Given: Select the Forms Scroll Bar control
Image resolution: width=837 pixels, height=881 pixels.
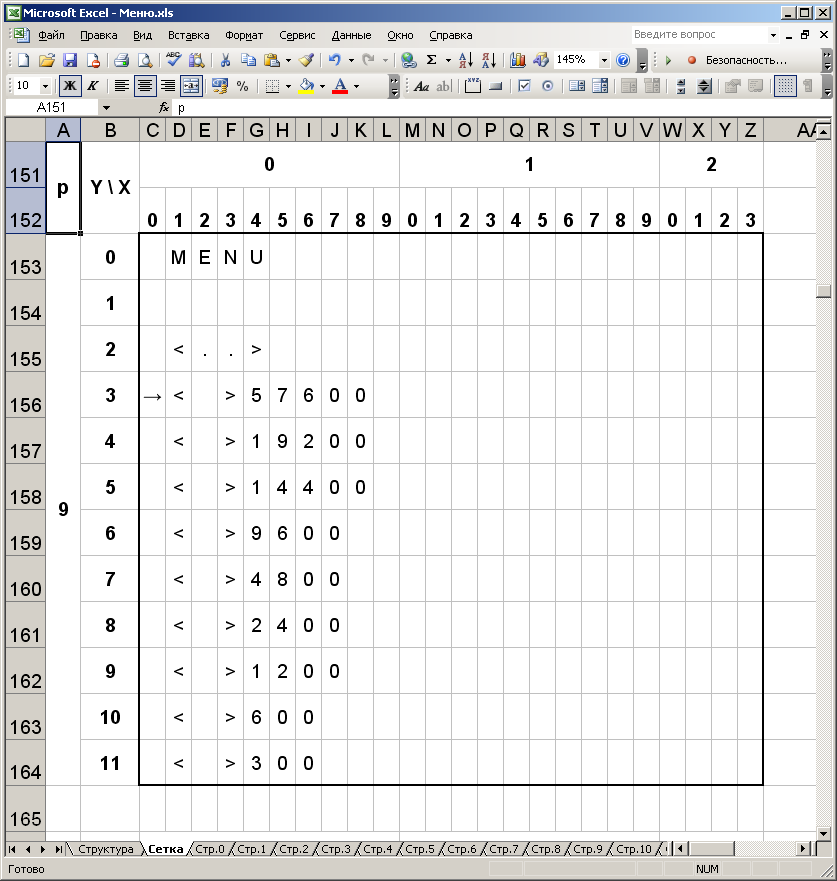Looking at the screenshot, I should tap(681, 86).
